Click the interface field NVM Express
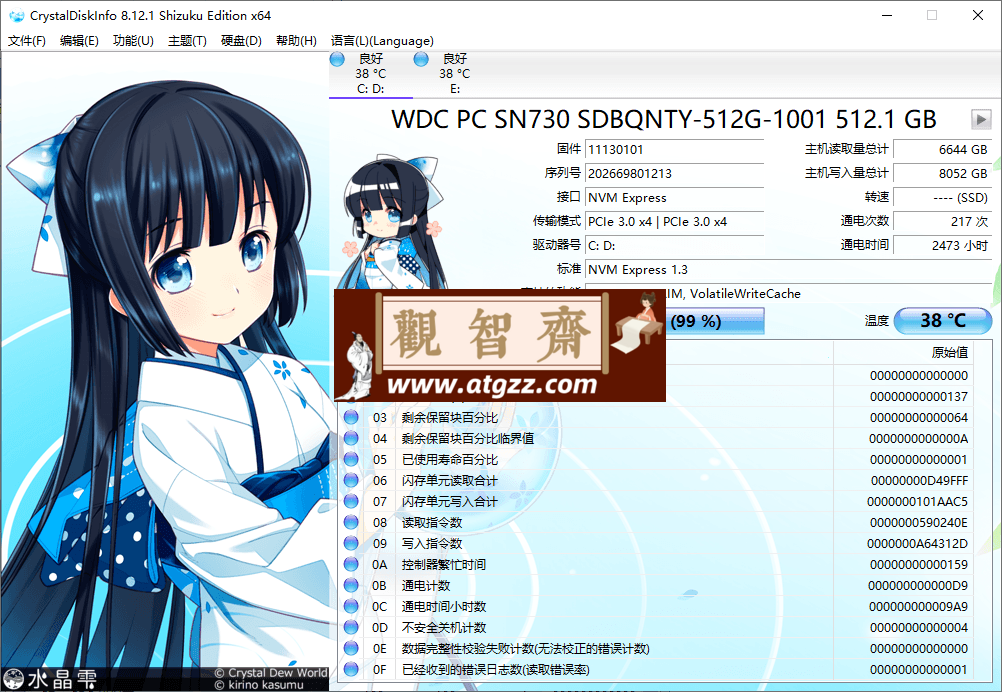 pos(674,197)
